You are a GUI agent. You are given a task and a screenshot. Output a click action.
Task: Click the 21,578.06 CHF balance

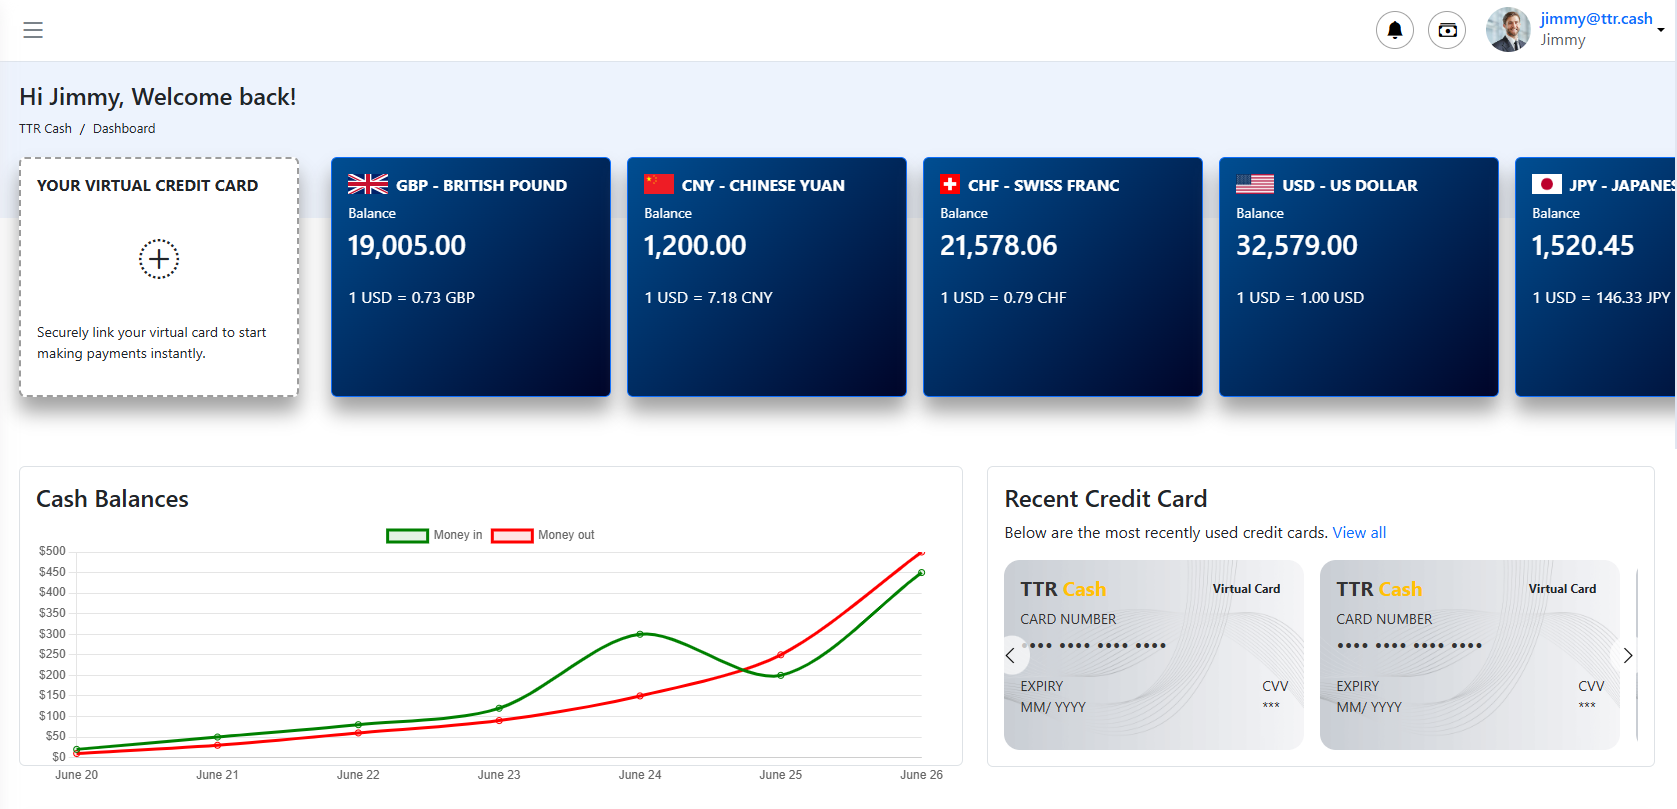(x=999, y=245)
